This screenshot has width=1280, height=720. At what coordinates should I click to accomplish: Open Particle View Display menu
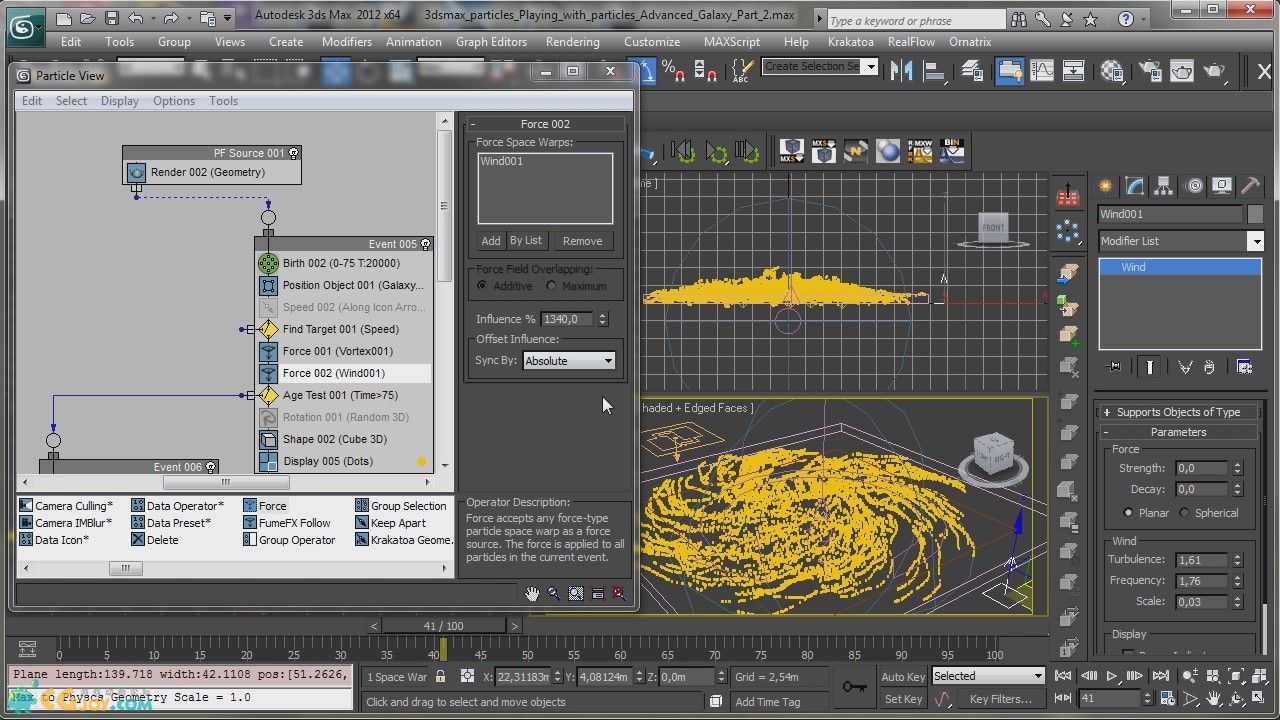[120, 101]
